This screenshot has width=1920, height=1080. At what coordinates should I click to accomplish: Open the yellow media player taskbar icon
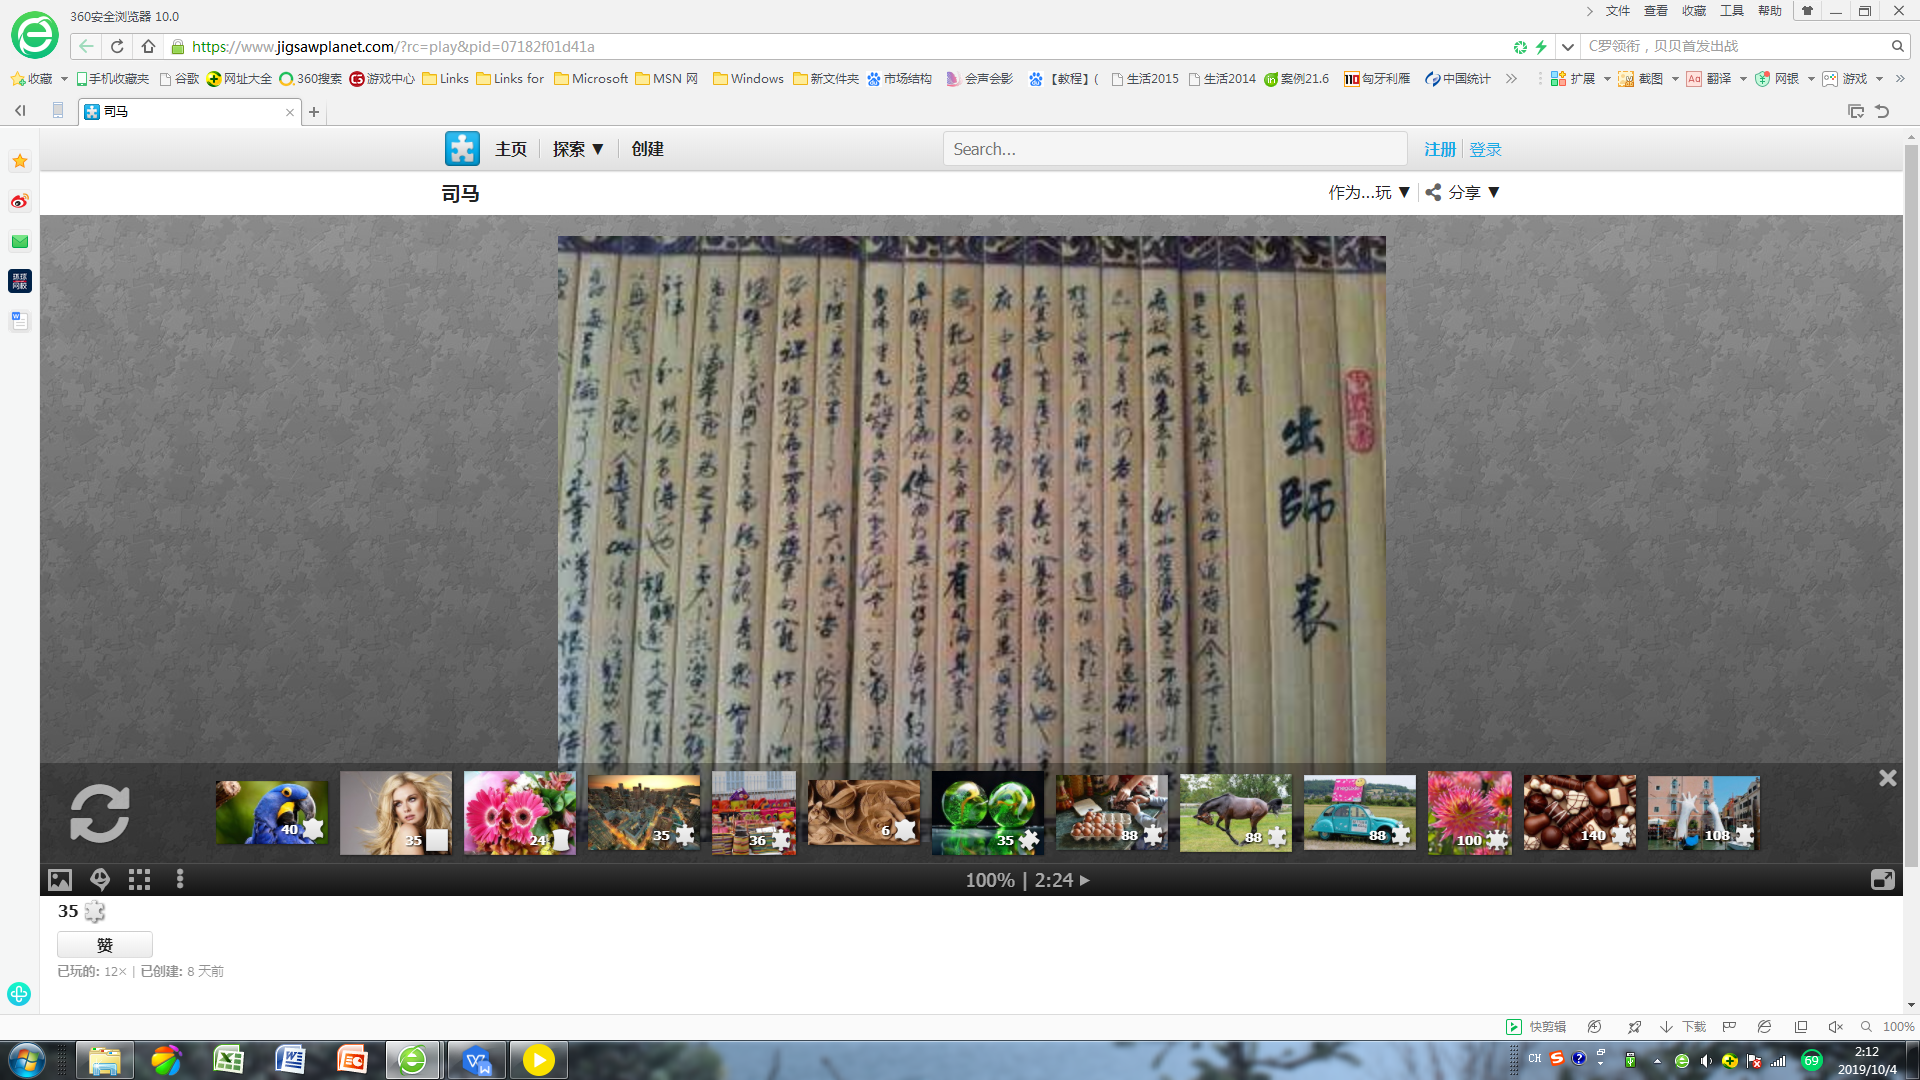coord(538,1059)
